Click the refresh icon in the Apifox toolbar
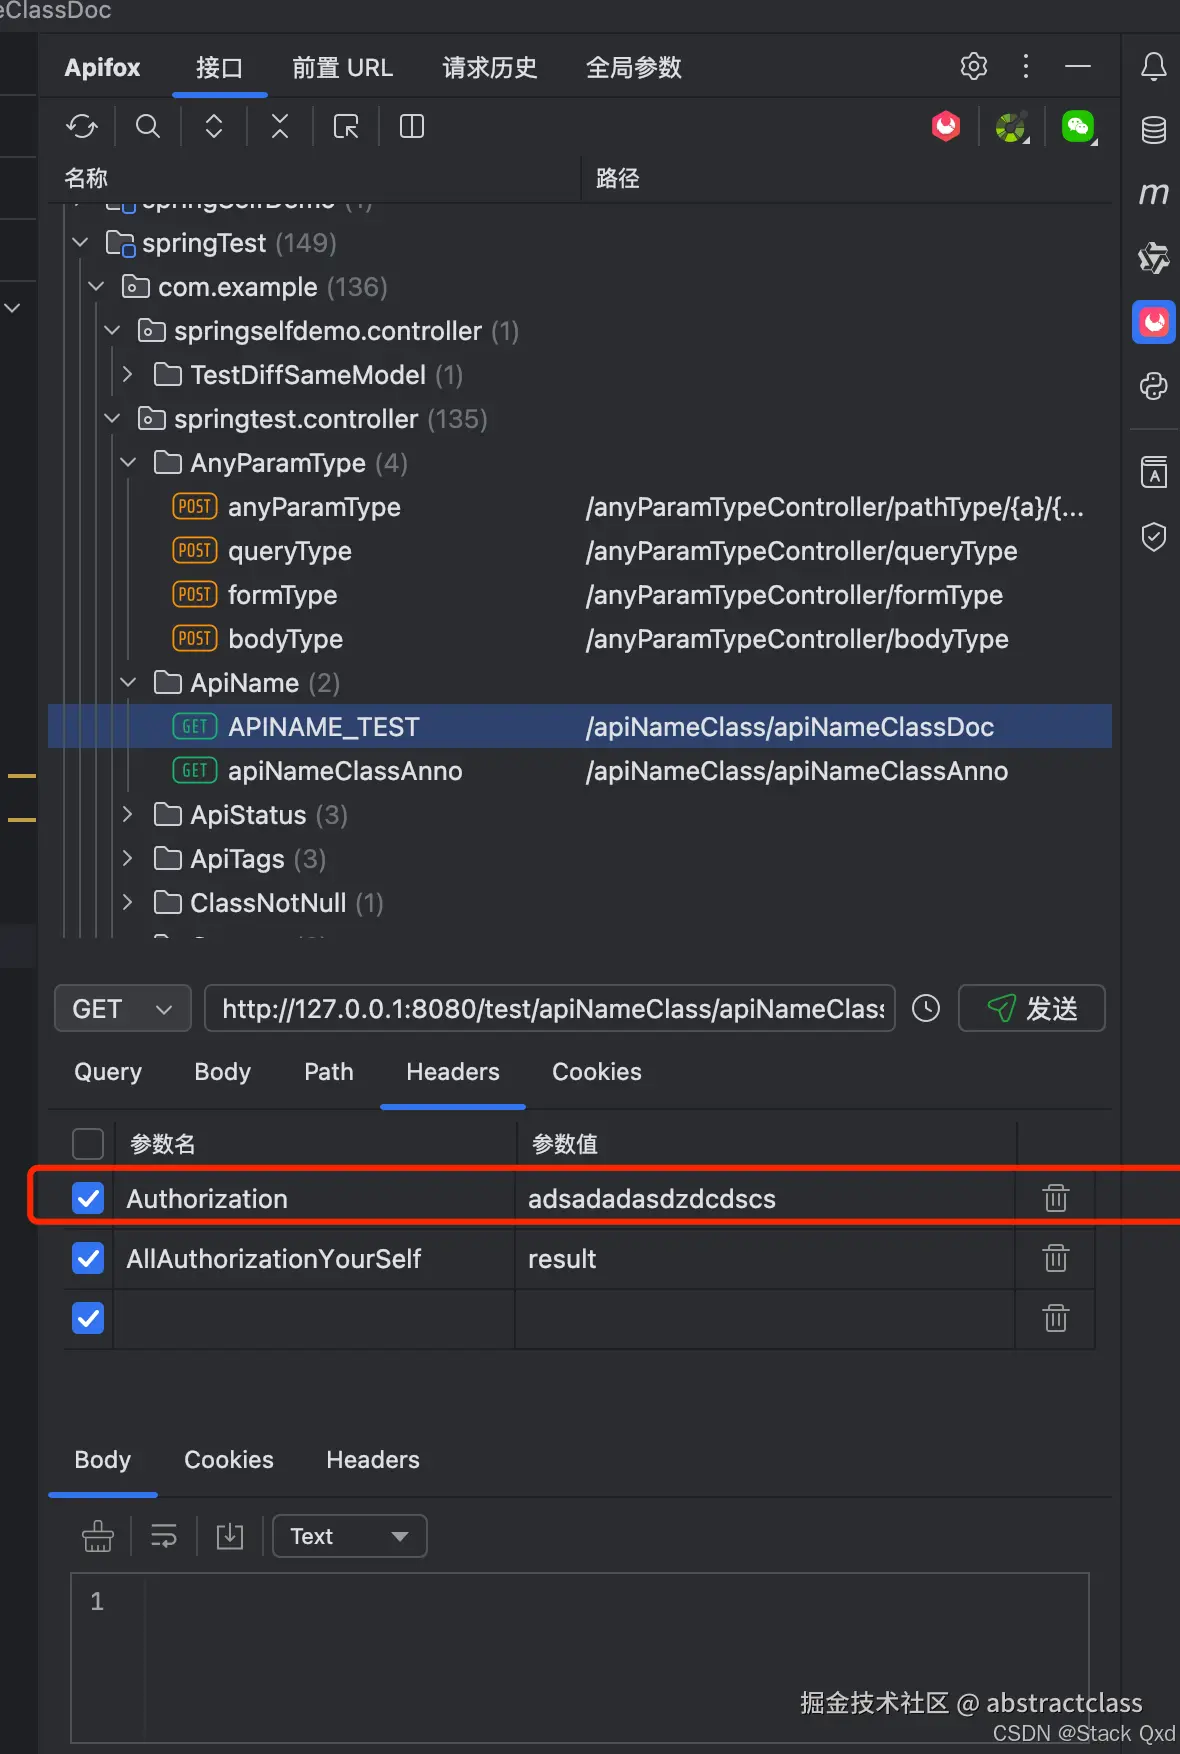 [x=82, y=127]
